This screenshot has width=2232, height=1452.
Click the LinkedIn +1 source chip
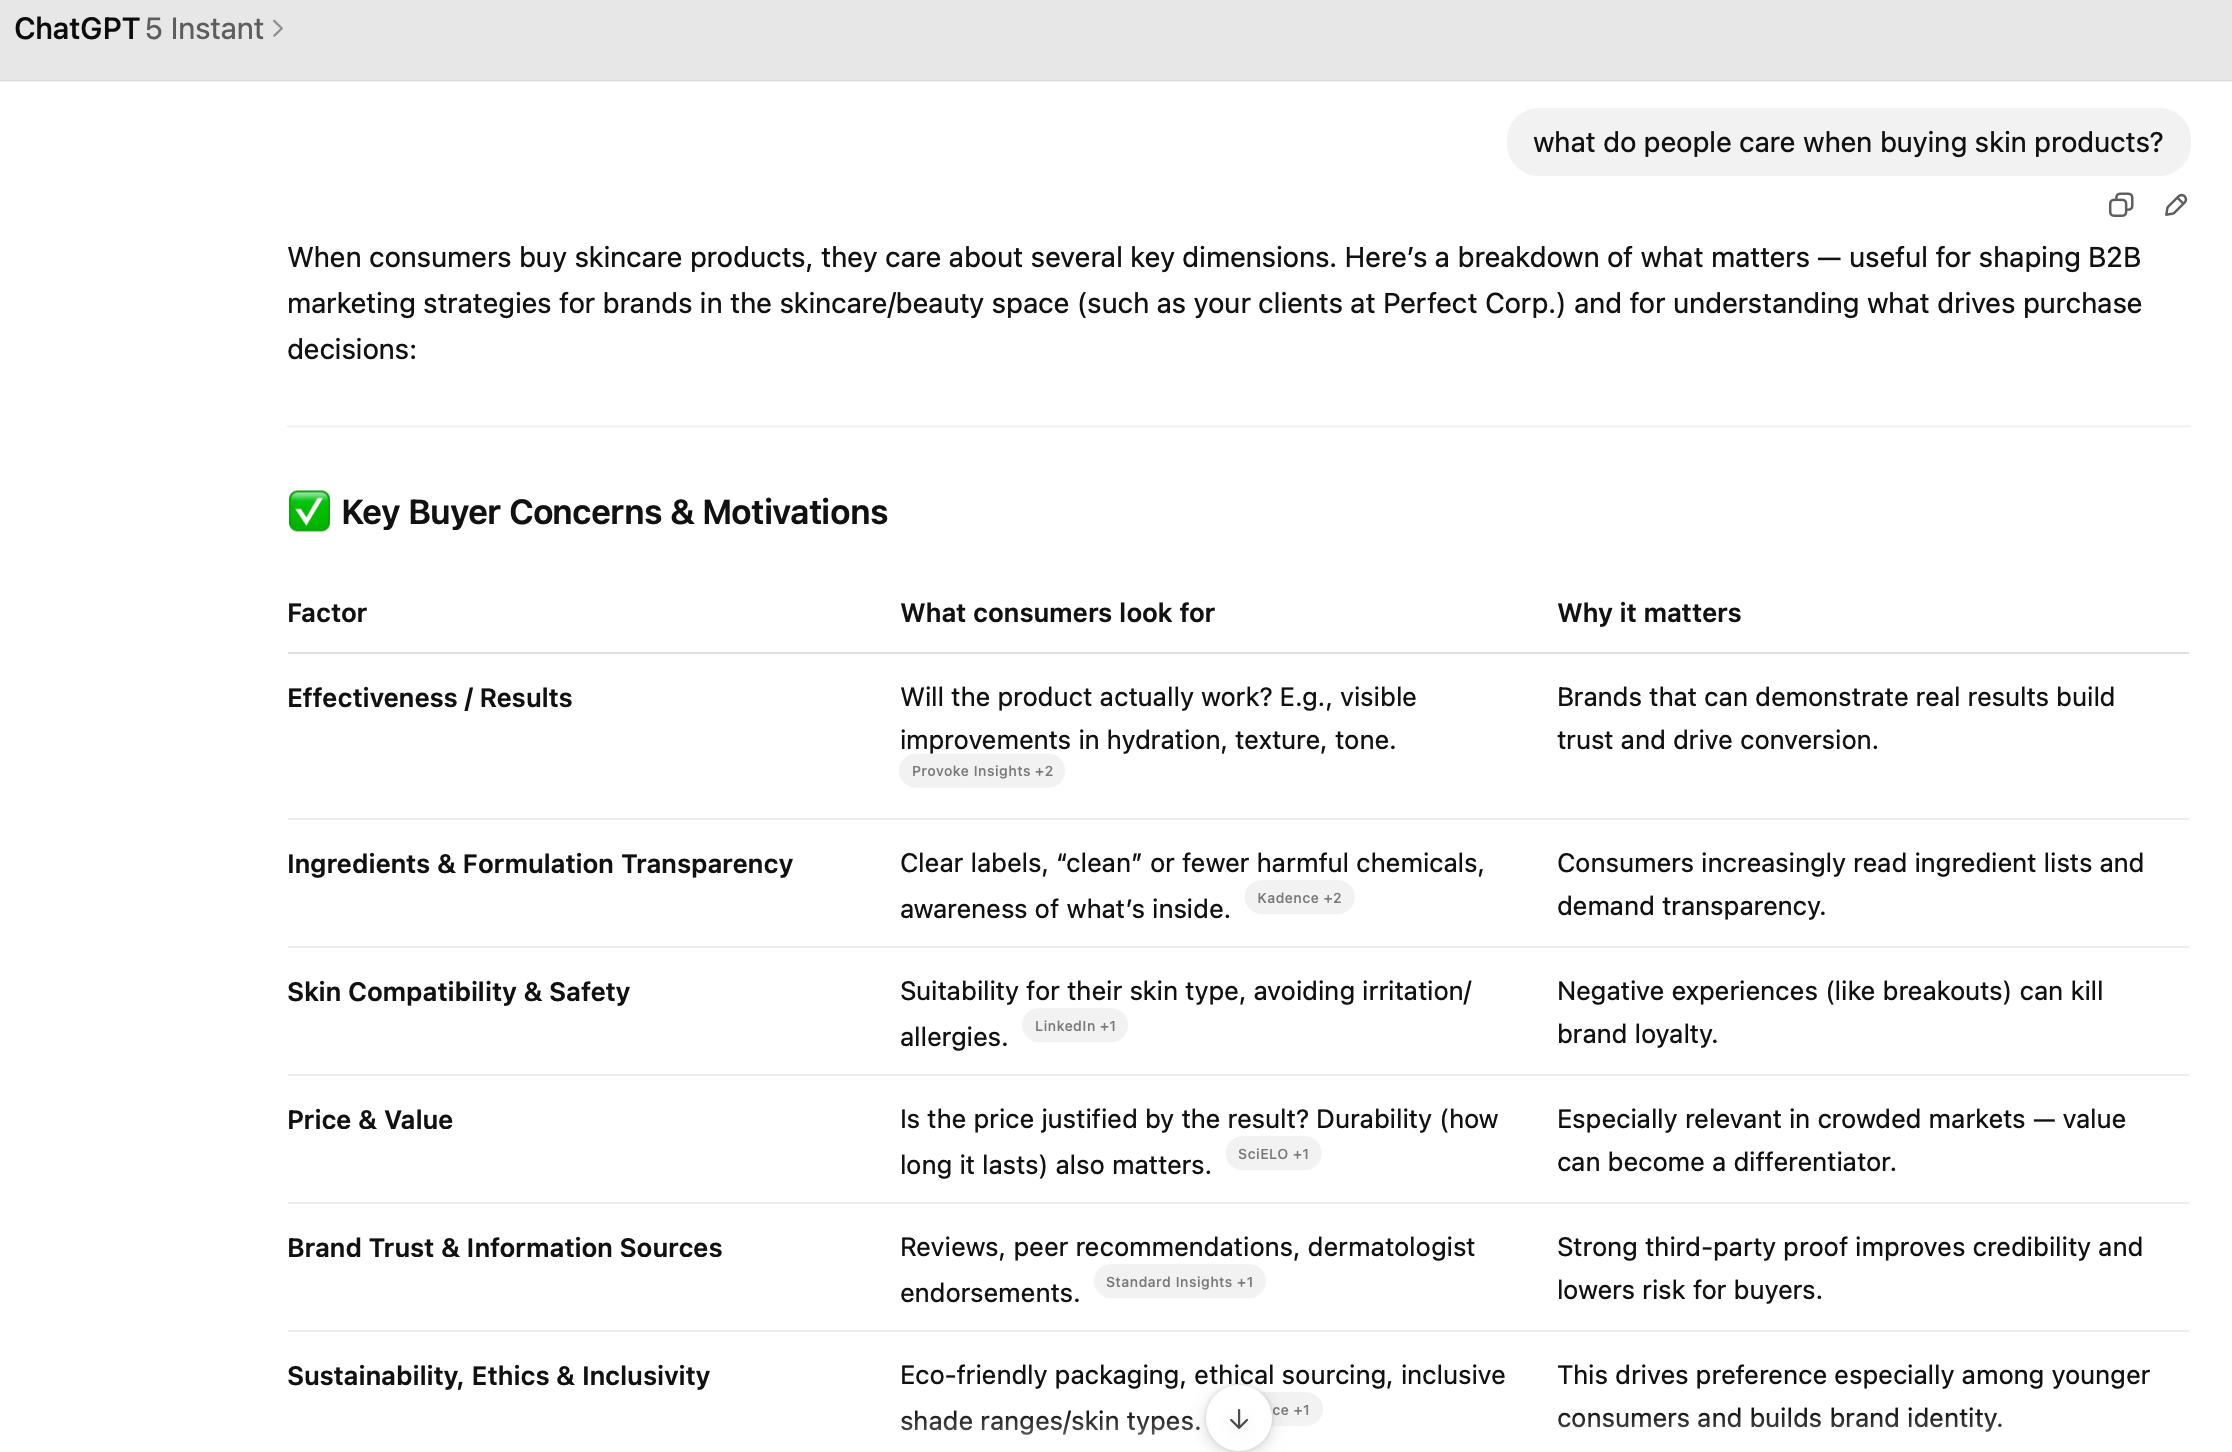pyautogui.click(x=1074, y=1026)
